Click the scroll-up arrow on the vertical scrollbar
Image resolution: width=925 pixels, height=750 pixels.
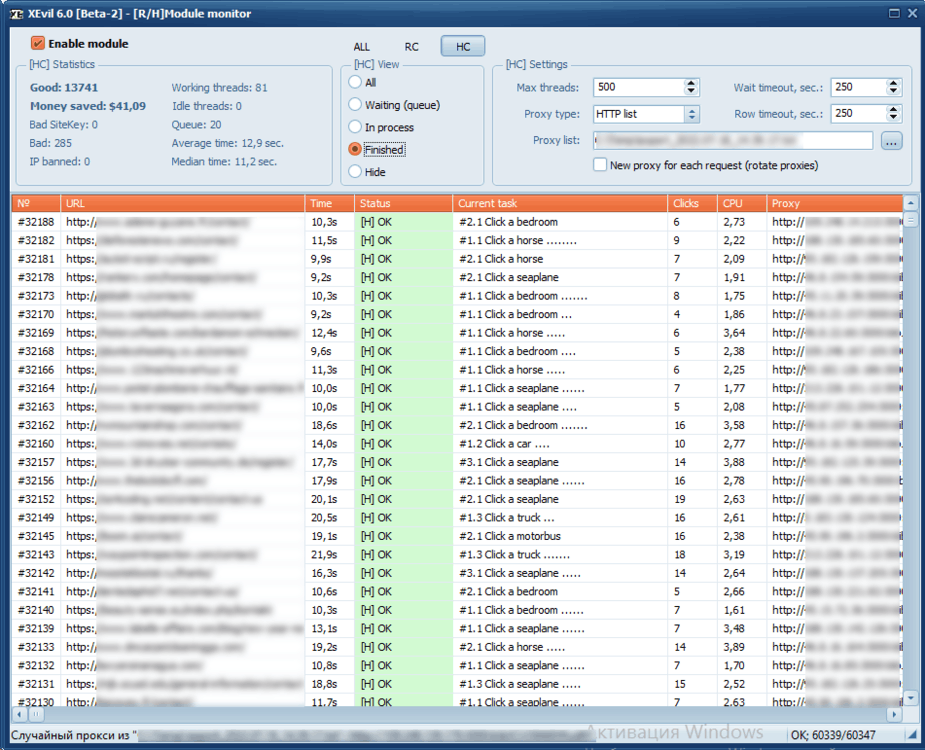click(x=910, y=203)
